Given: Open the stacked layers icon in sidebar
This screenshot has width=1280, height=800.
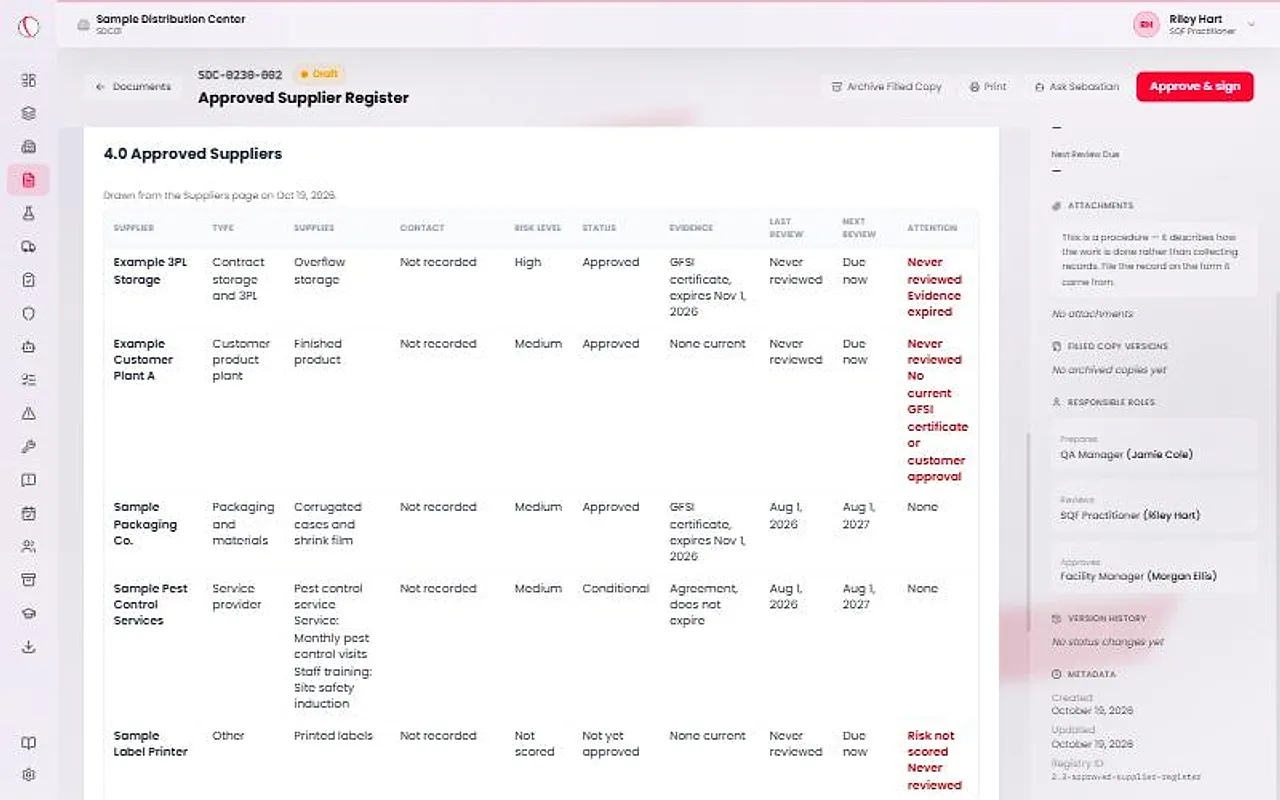Looking at the screenshot, I should 28,113.
